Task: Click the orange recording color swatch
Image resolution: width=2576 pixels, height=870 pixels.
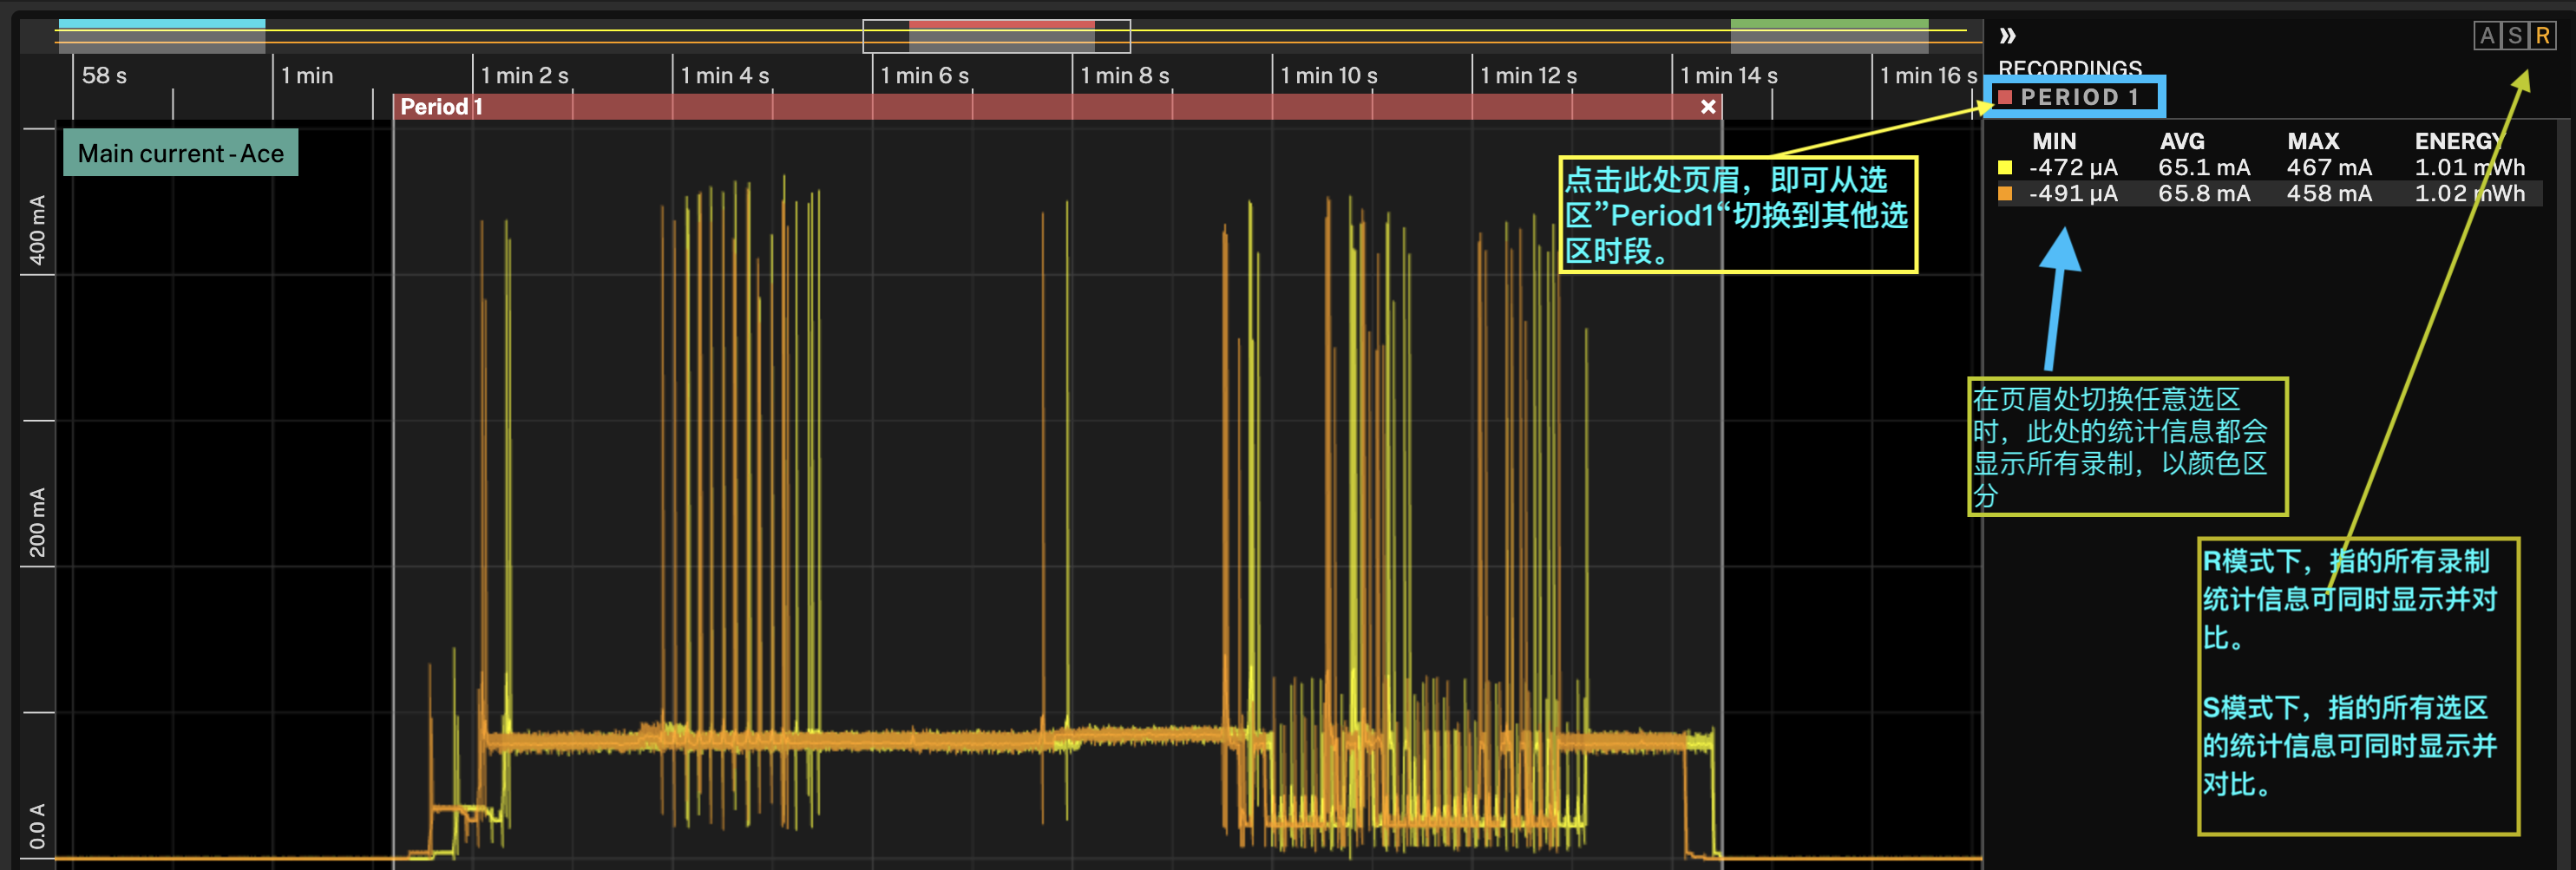Action: pos(2004,193)
